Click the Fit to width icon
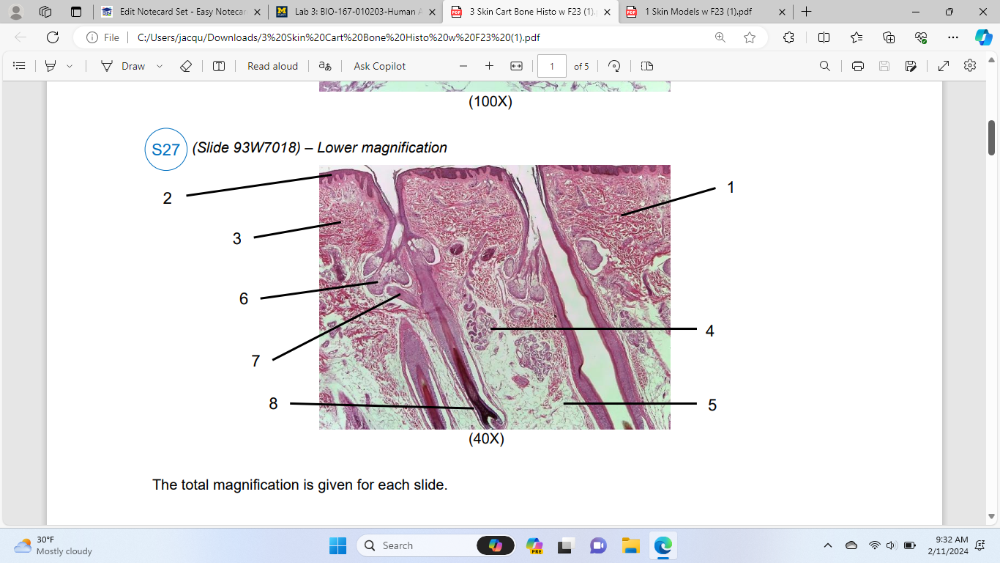1000x563 pixels. [516, 66]
